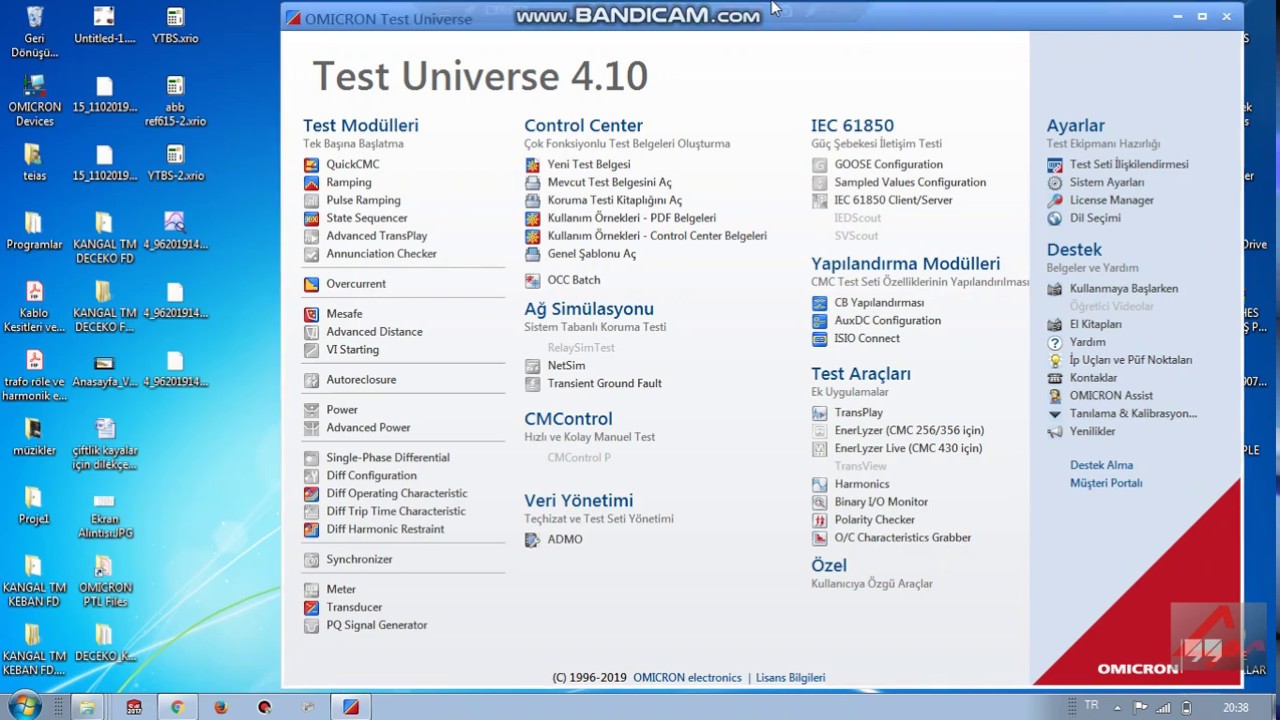Launch the NetSim simulation icon

532,366
